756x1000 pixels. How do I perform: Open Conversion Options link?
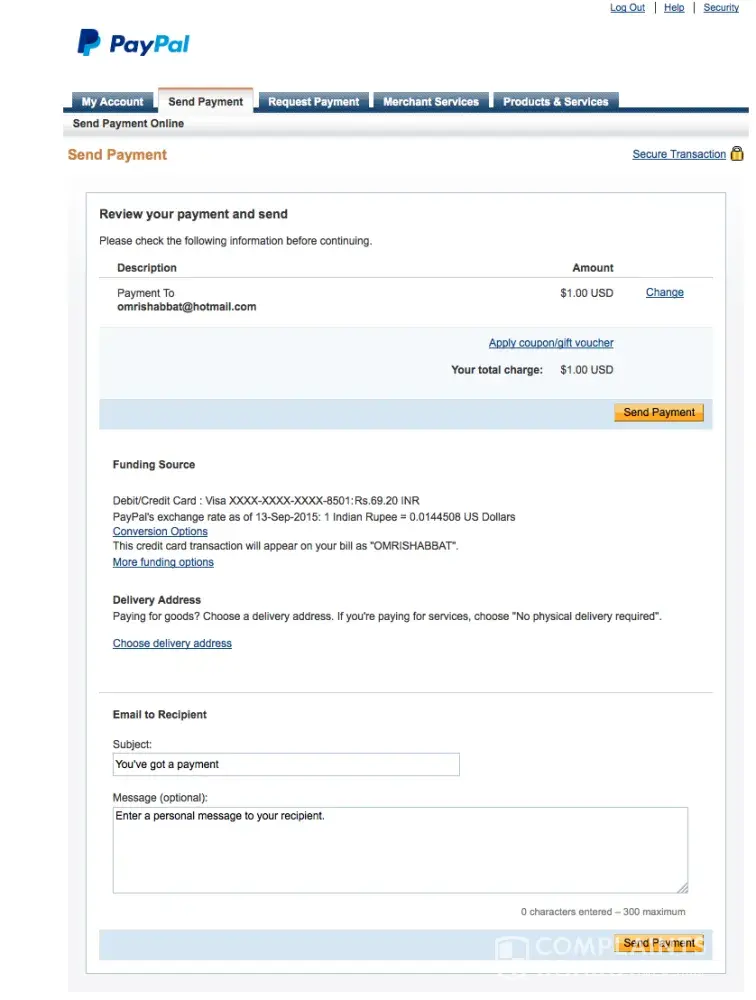pyautogui.click(x=160, y=532)
